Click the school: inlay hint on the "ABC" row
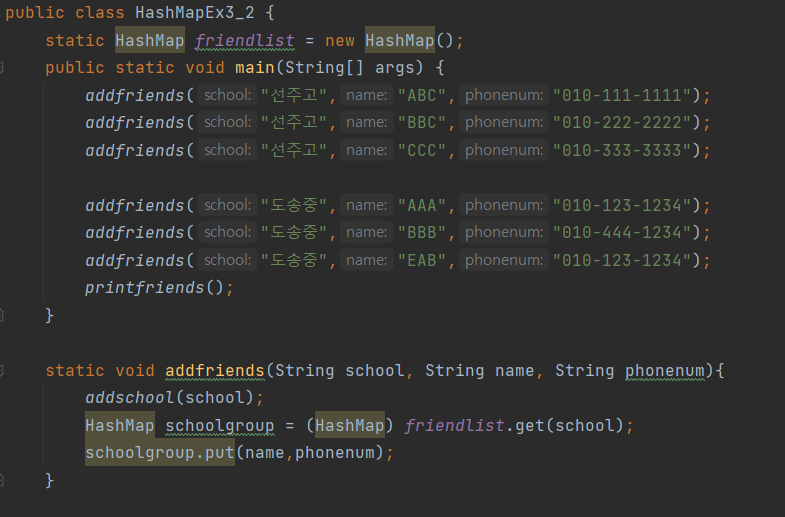Screen dimensions: 785x517 [x=227, y=95]
